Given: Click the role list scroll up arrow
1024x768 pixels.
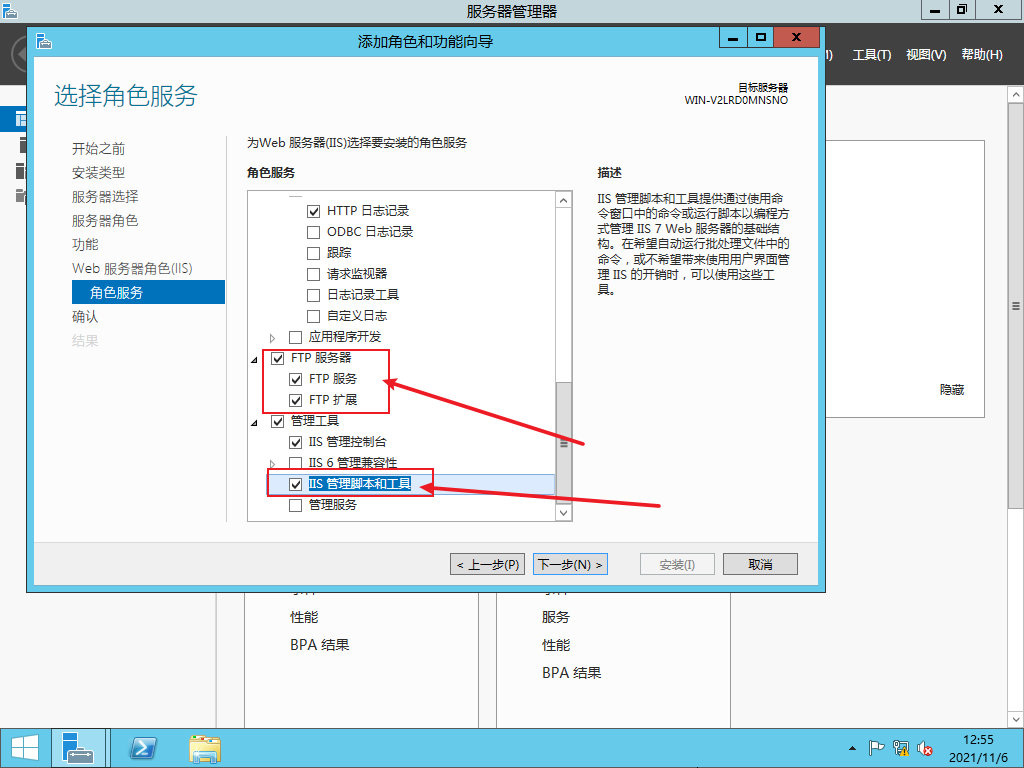Looking at the screenshot, I should click(x=564, y=200).
